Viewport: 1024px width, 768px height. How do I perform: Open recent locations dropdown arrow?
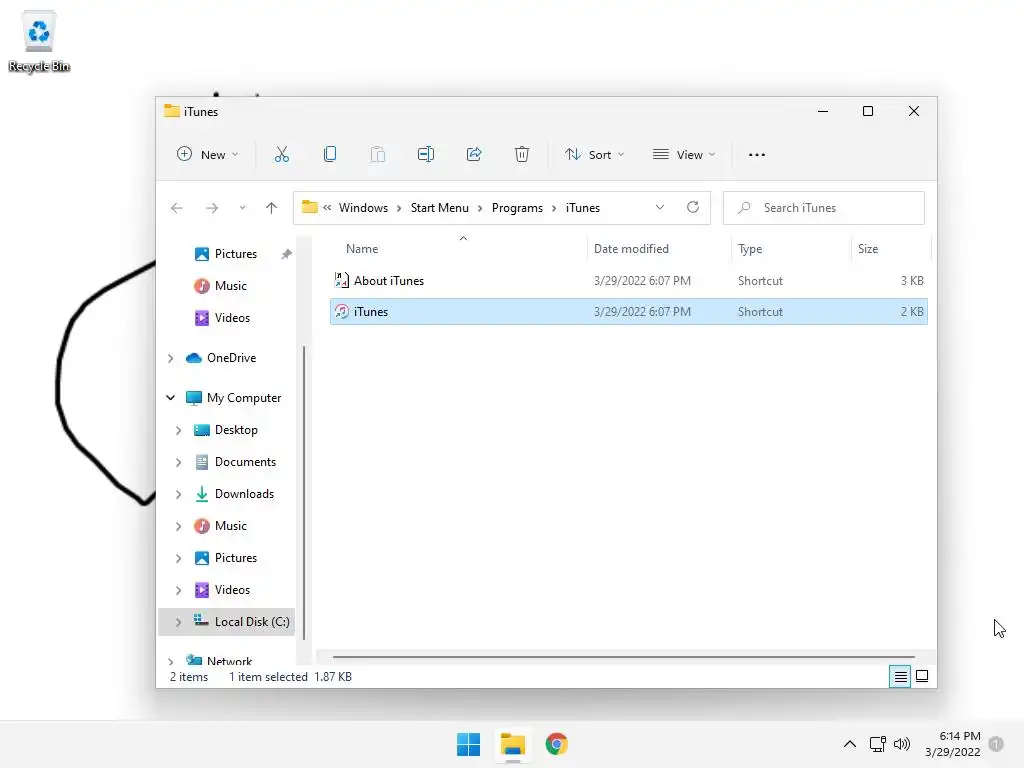(242, 208)
